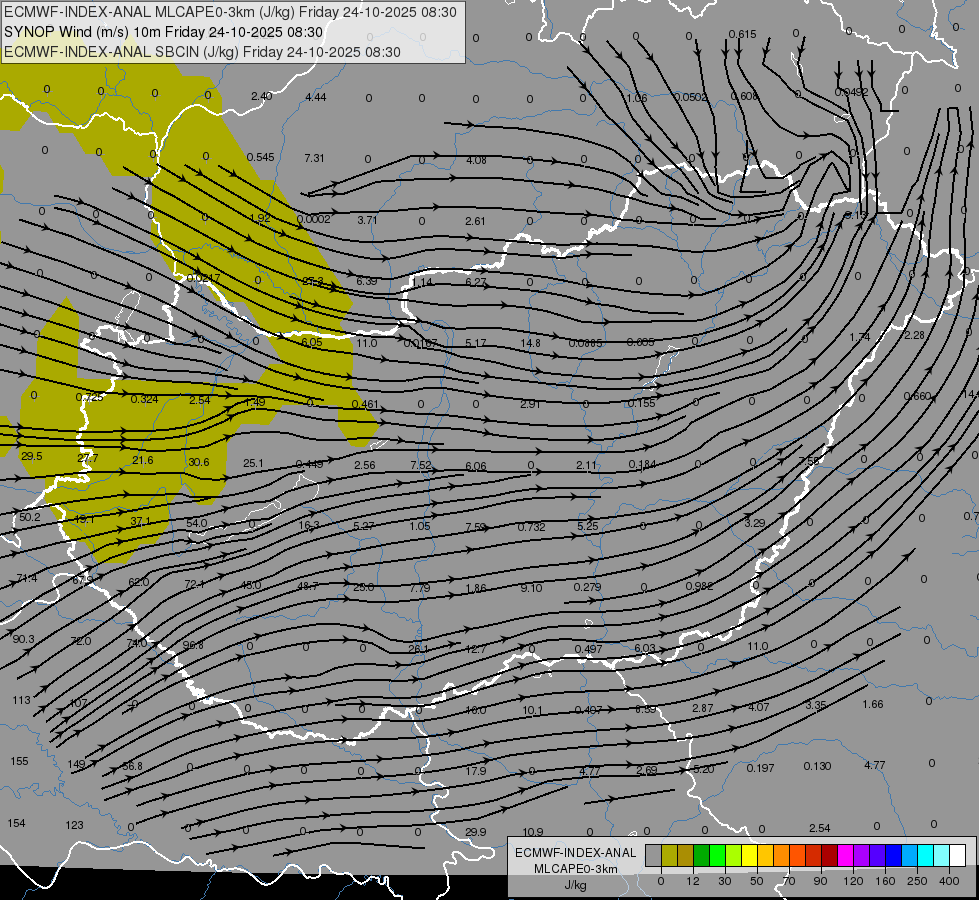This screenshot has width=979, height=900.
Task: Click the map value 0.130
Action: point(817,766)
